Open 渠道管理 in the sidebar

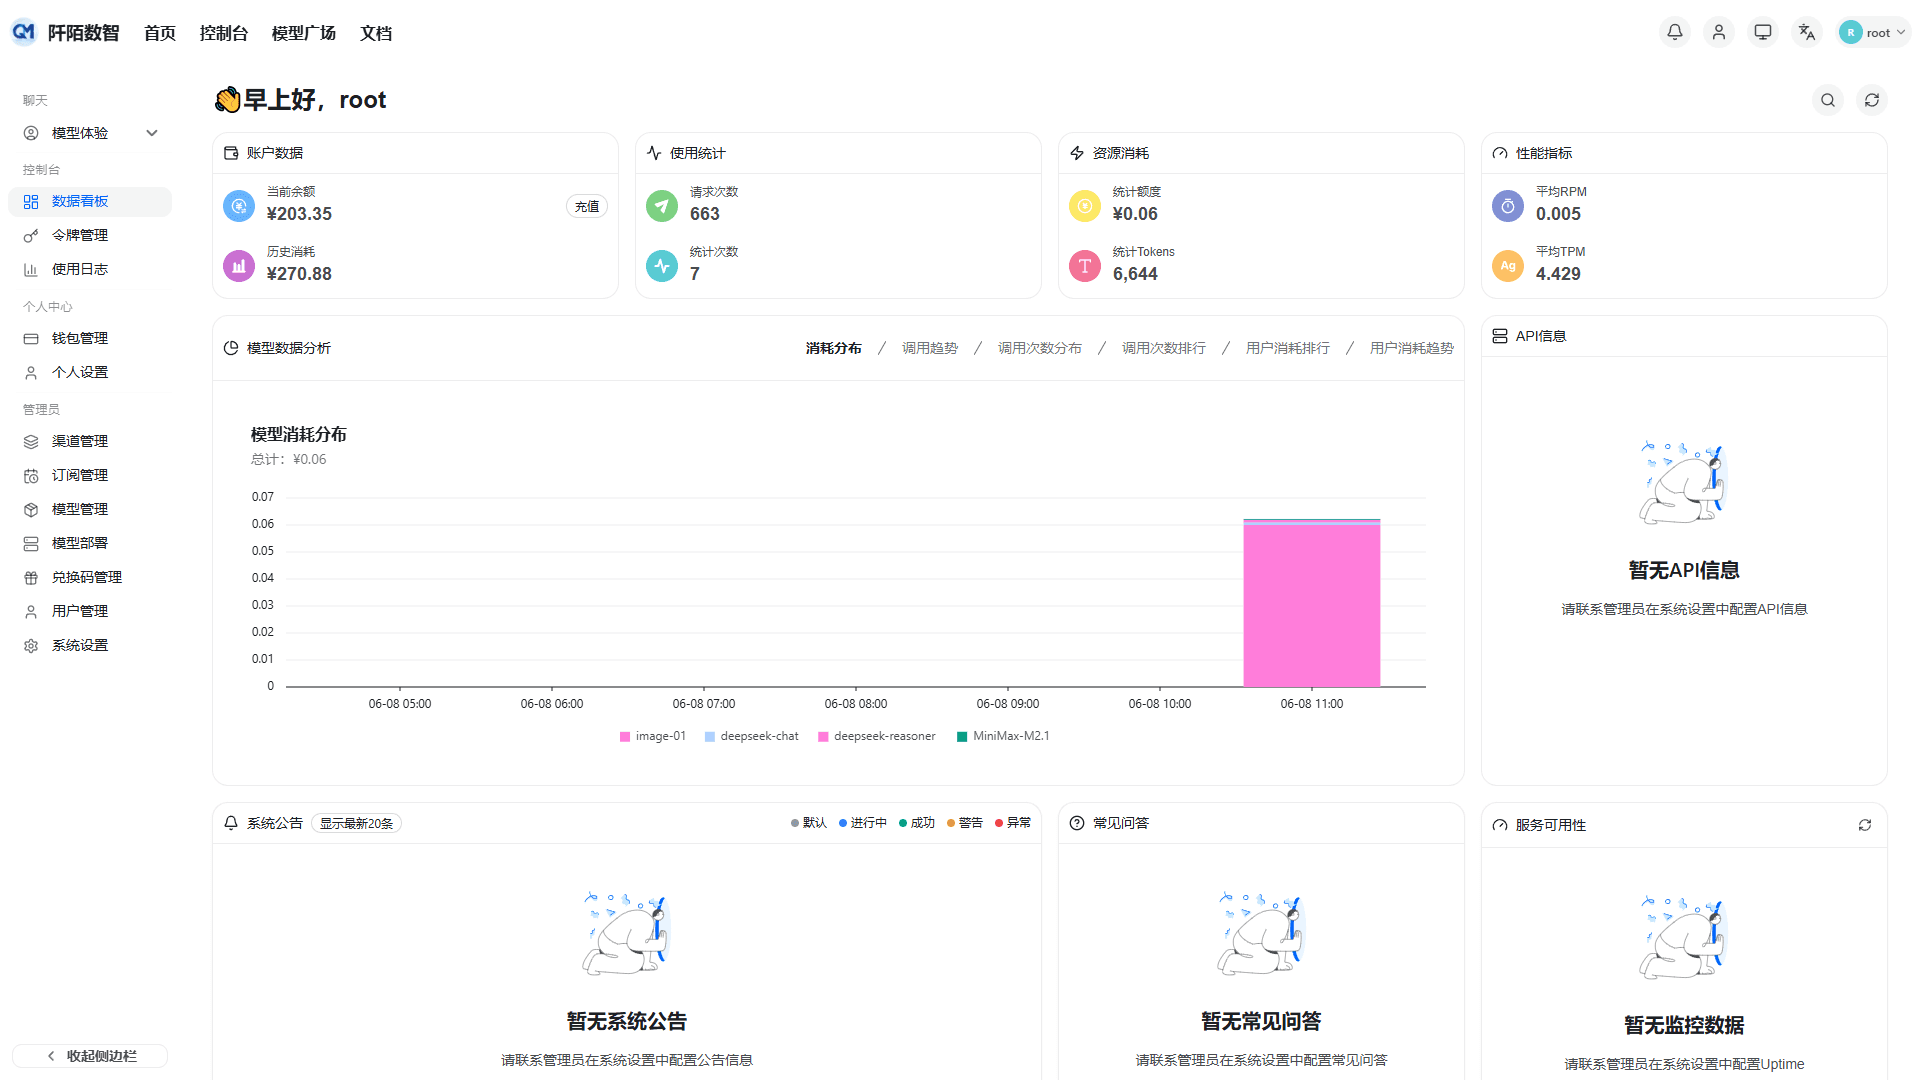pos(90,441)
